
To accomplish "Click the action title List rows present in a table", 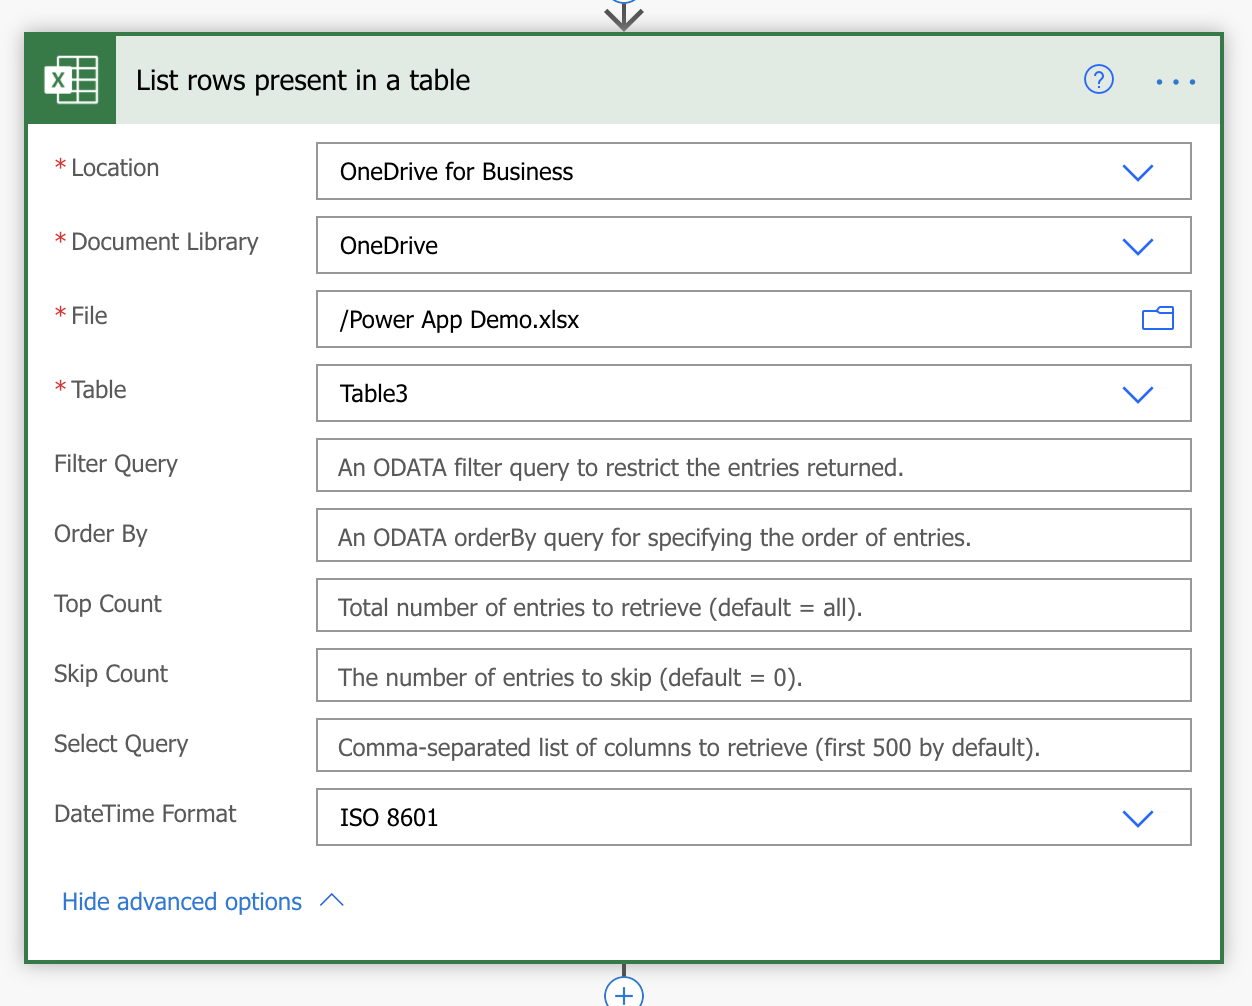I will (x=303, y=80).
